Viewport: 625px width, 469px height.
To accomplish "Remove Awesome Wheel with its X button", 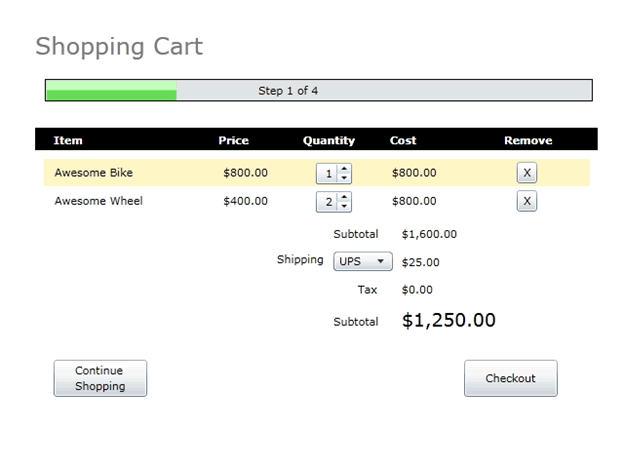I will coord(527,201).
